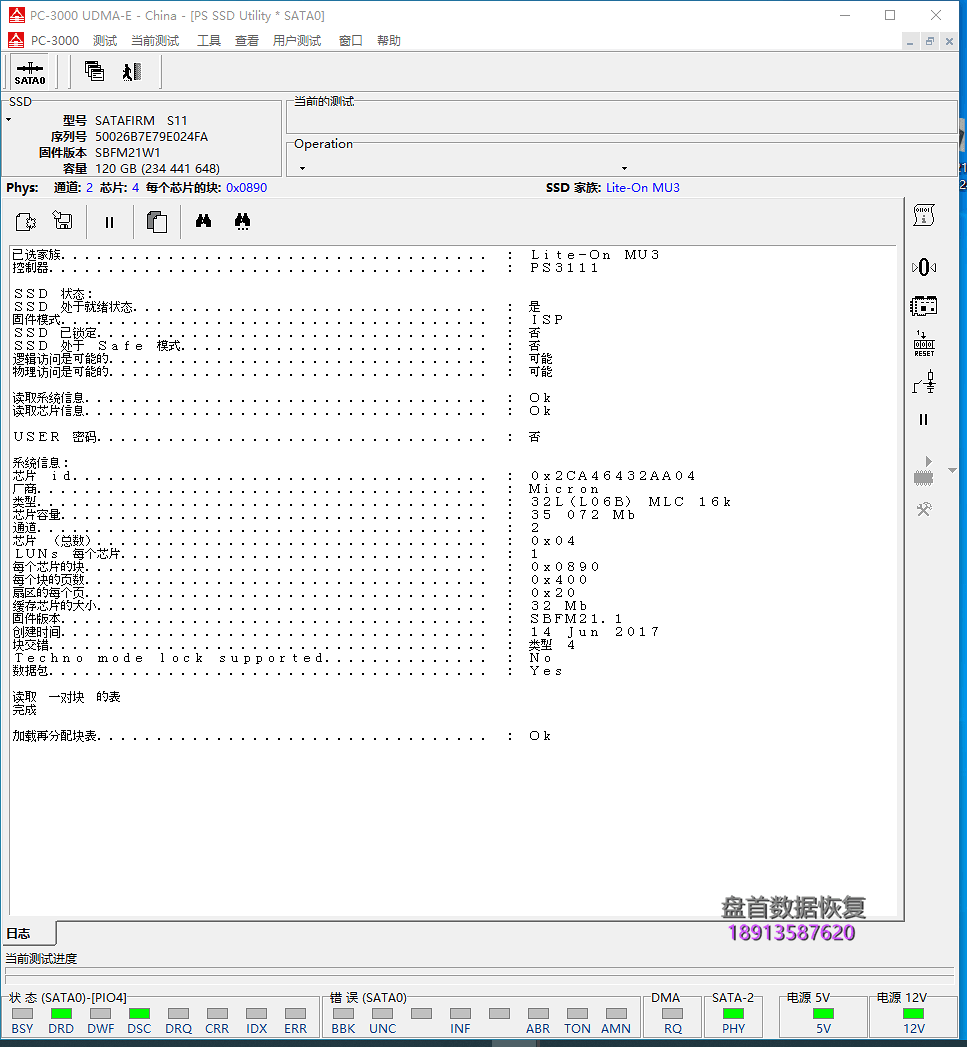Open the 查看 menu
The height and width of the screenshot is (1047, 967).
click(246, 41)
